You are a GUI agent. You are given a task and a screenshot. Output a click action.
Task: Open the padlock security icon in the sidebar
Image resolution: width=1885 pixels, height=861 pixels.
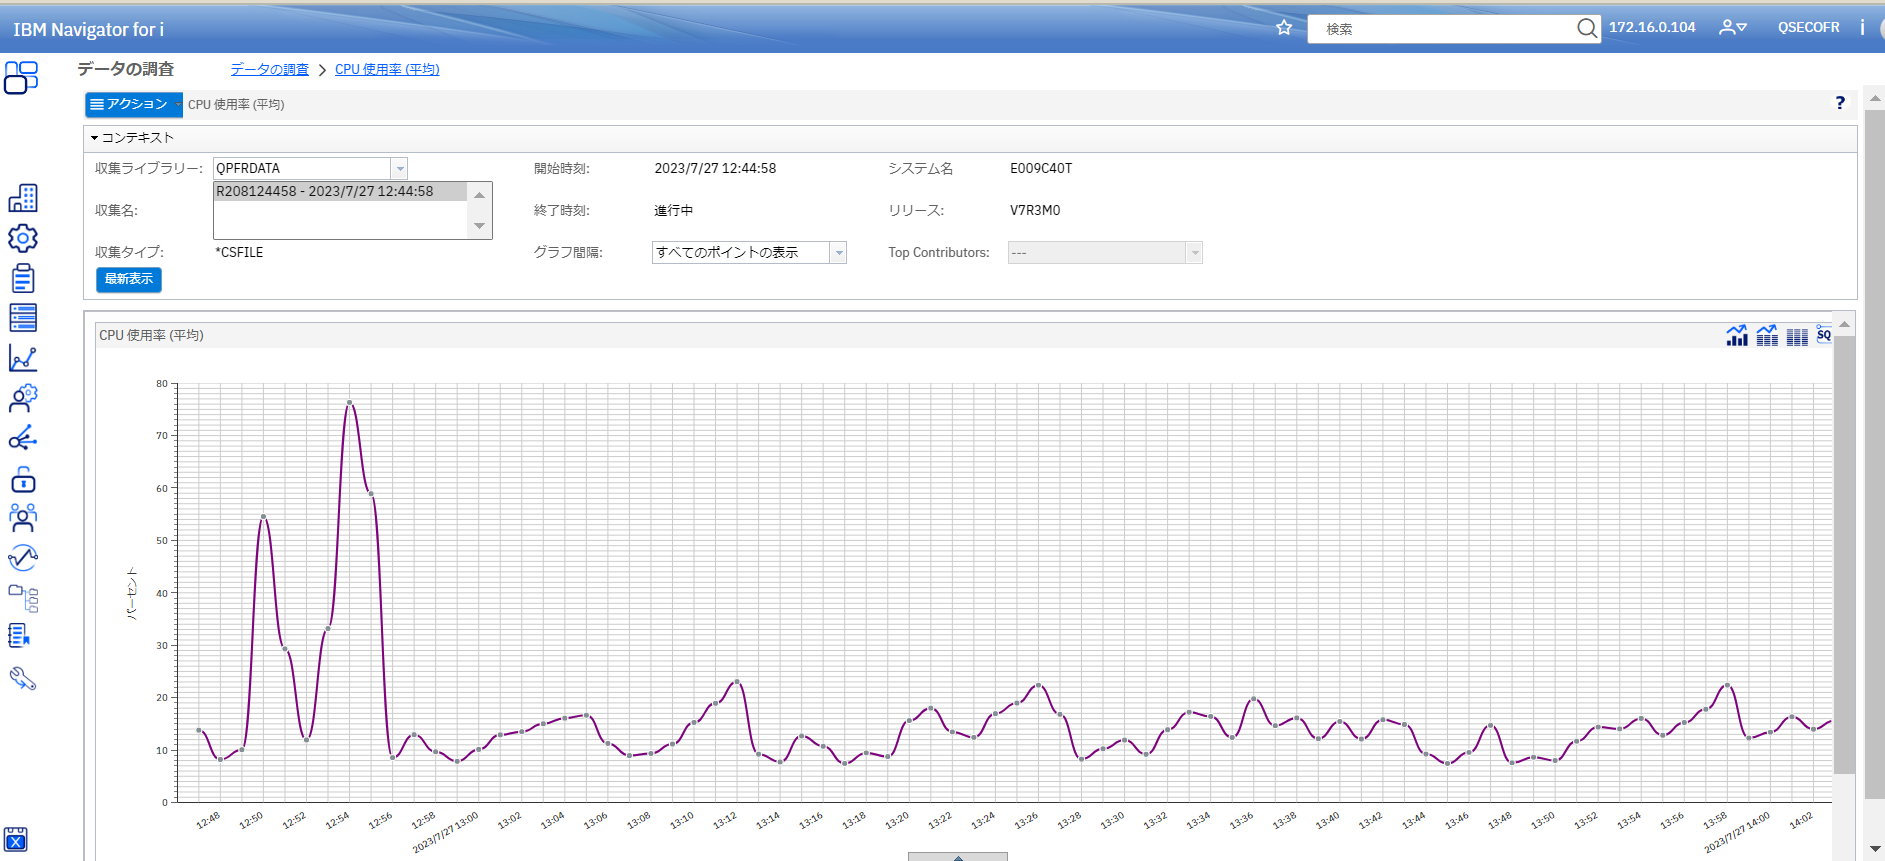tap(23, 479)
